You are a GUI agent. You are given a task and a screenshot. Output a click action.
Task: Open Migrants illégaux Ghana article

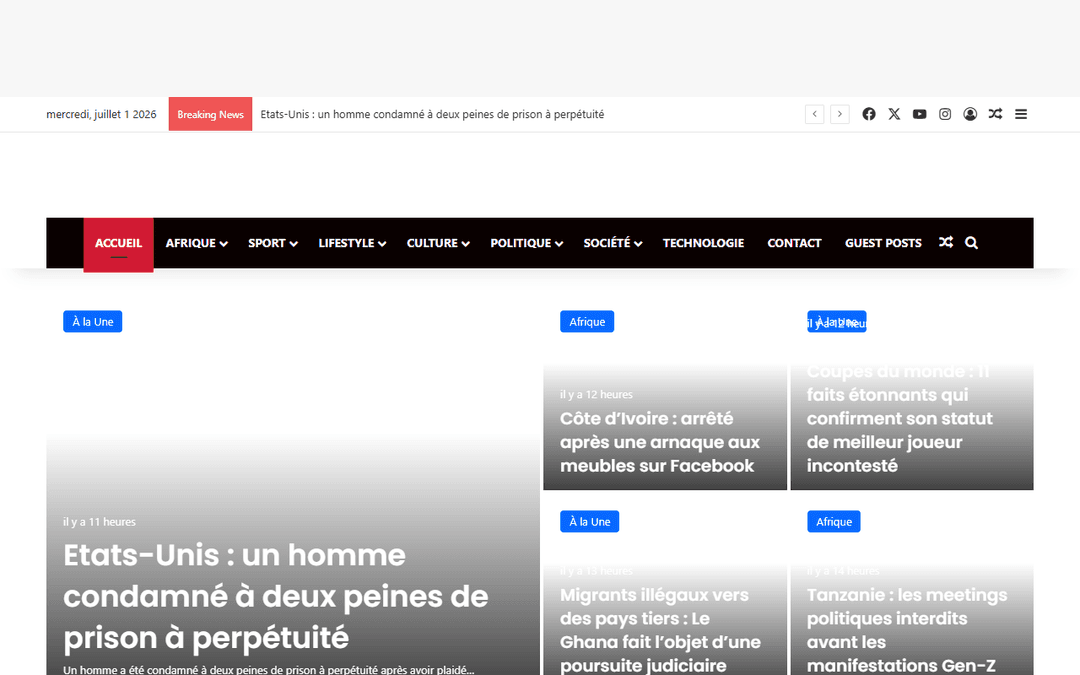[661, 630]
